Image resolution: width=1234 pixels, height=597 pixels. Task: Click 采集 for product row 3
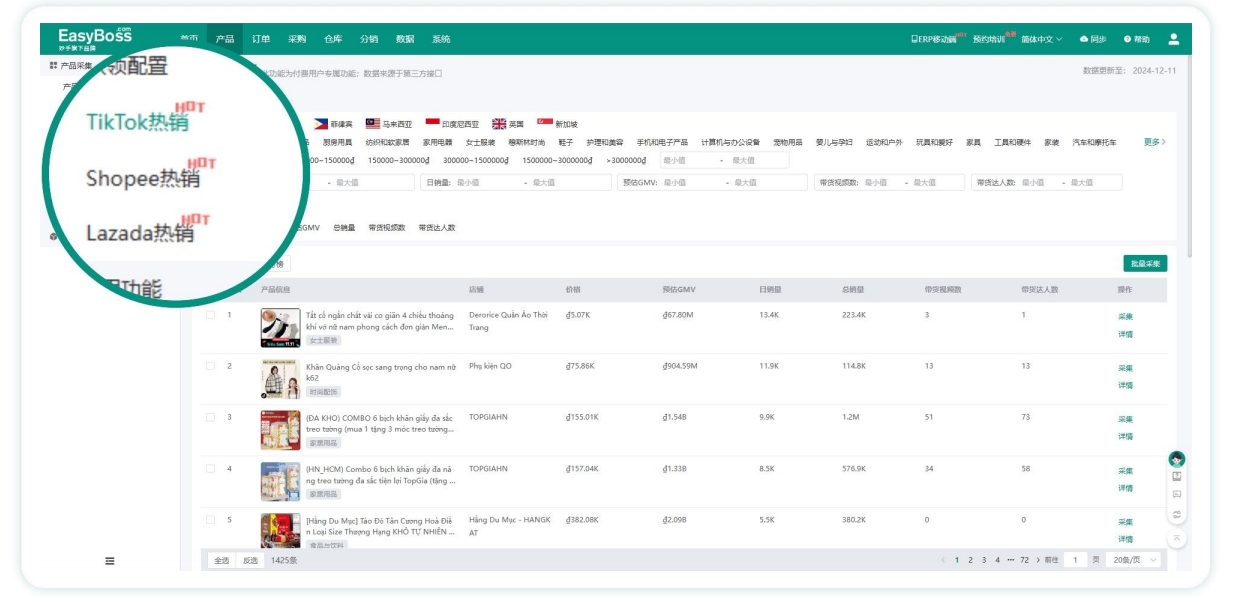[1125, 419]
